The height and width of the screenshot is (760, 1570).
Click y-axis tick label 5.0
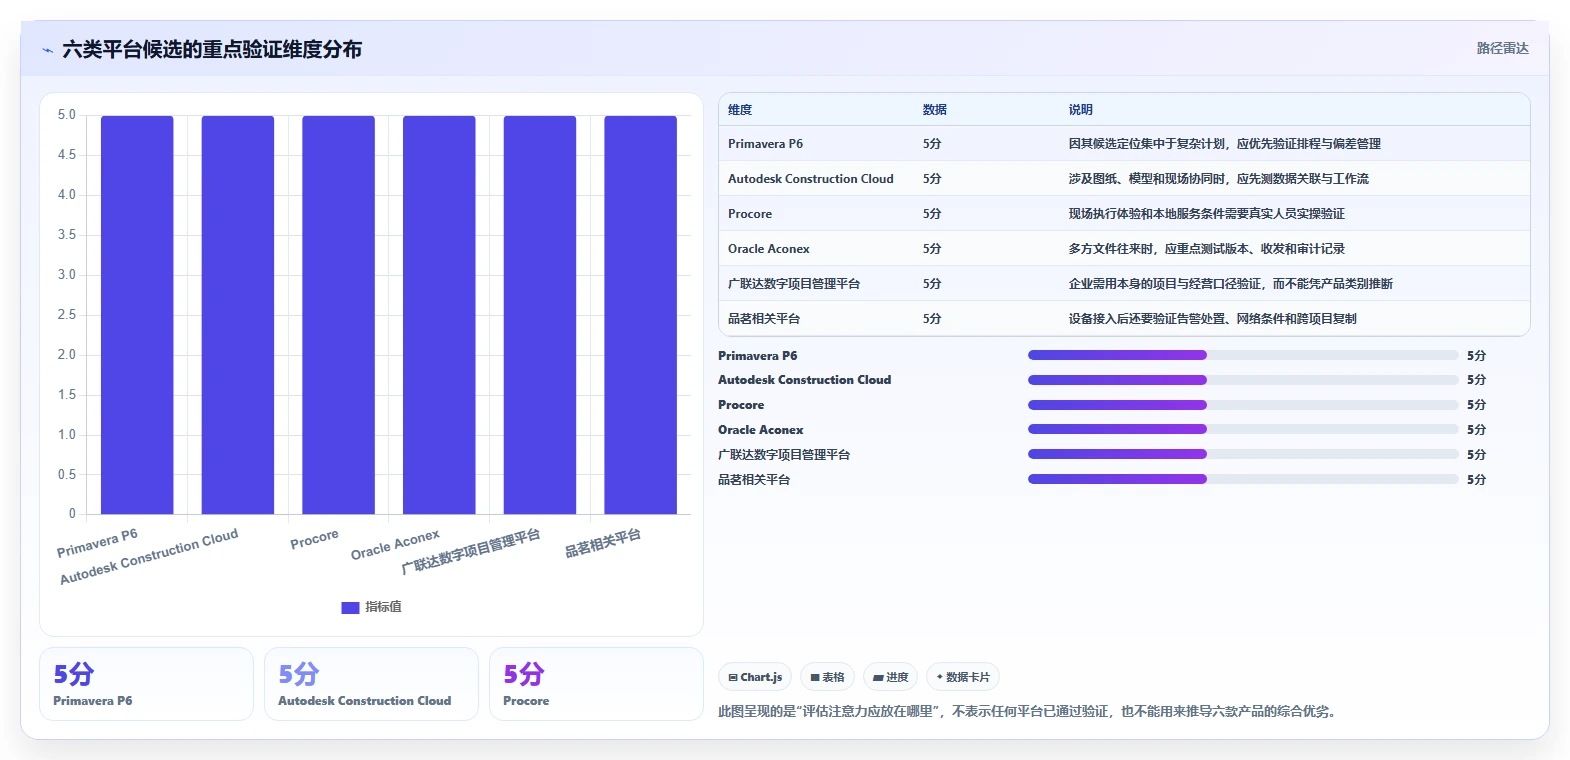click(67, 115)
